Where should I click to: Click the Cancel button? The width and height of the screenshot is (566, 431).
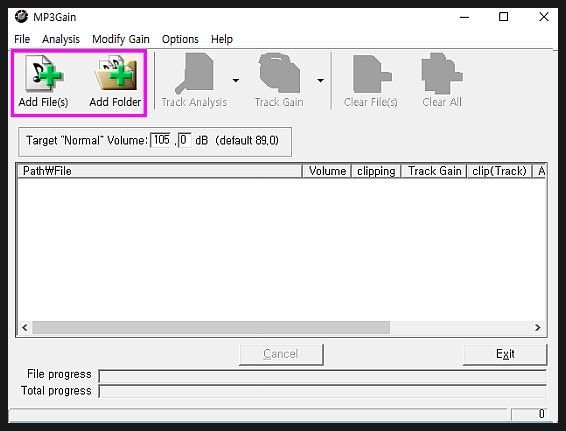(x=281, y=354)
